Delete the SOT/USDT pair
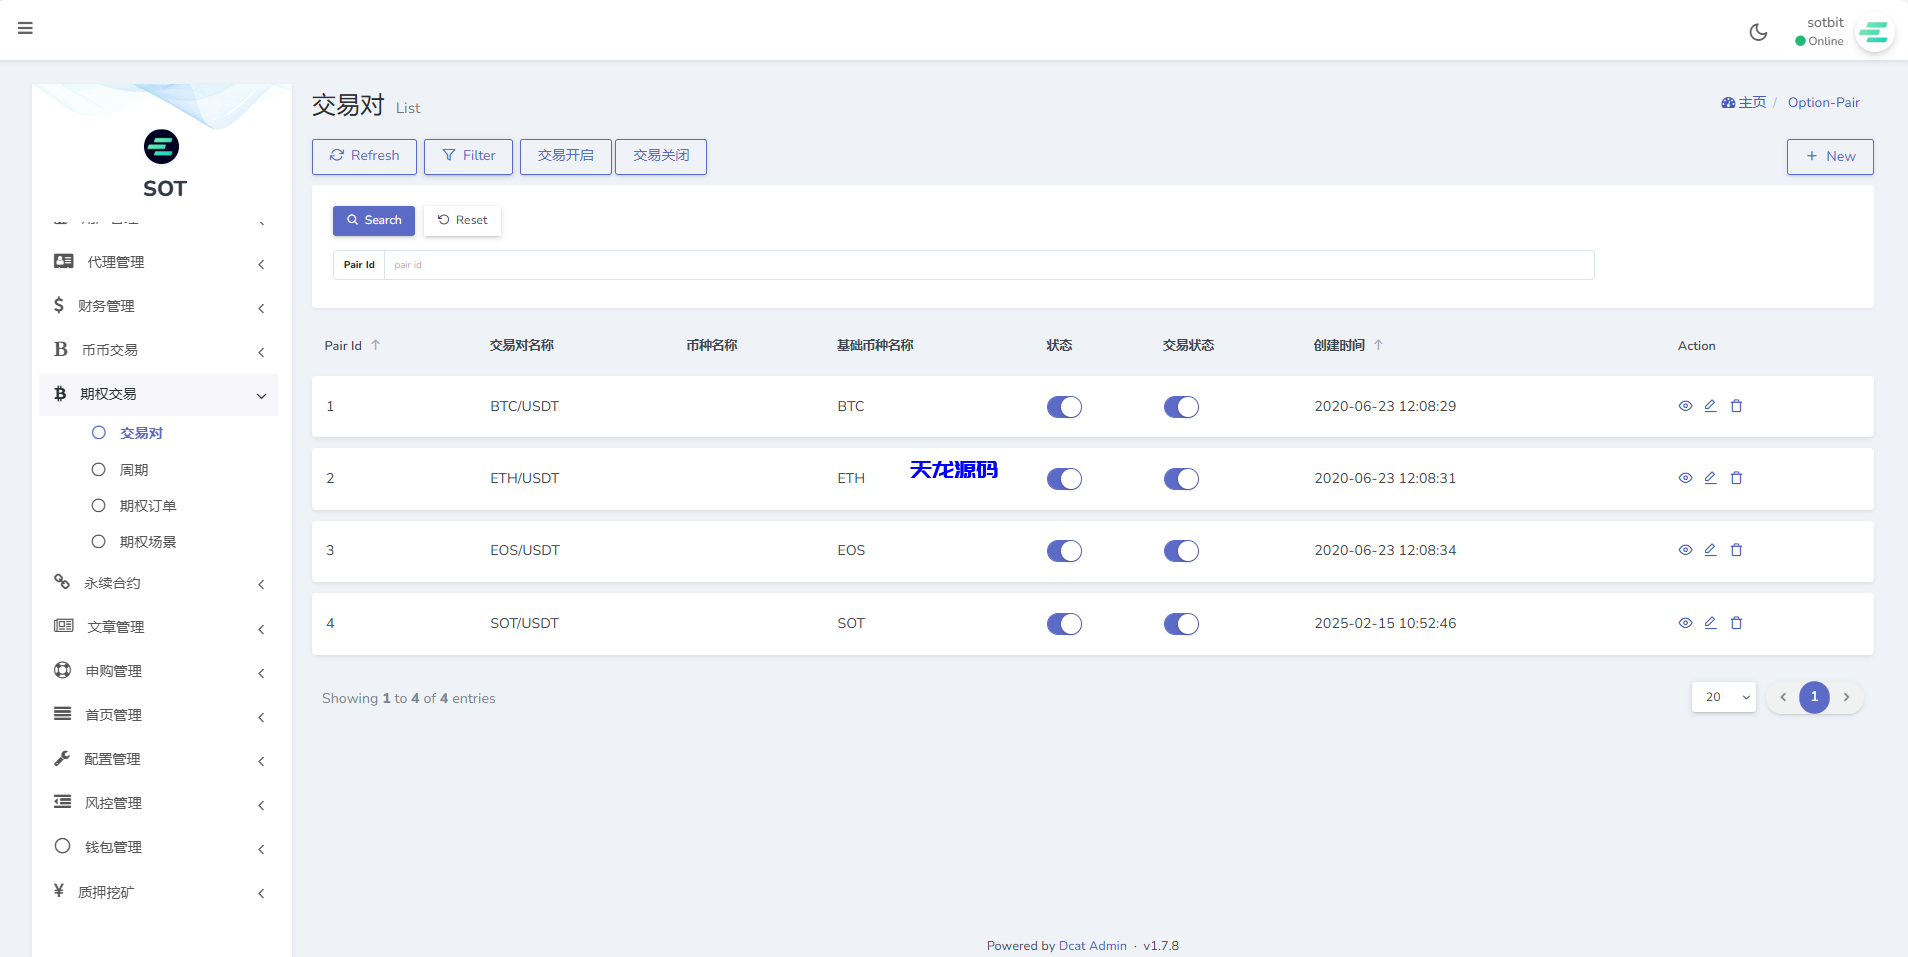 (1736, 623)
